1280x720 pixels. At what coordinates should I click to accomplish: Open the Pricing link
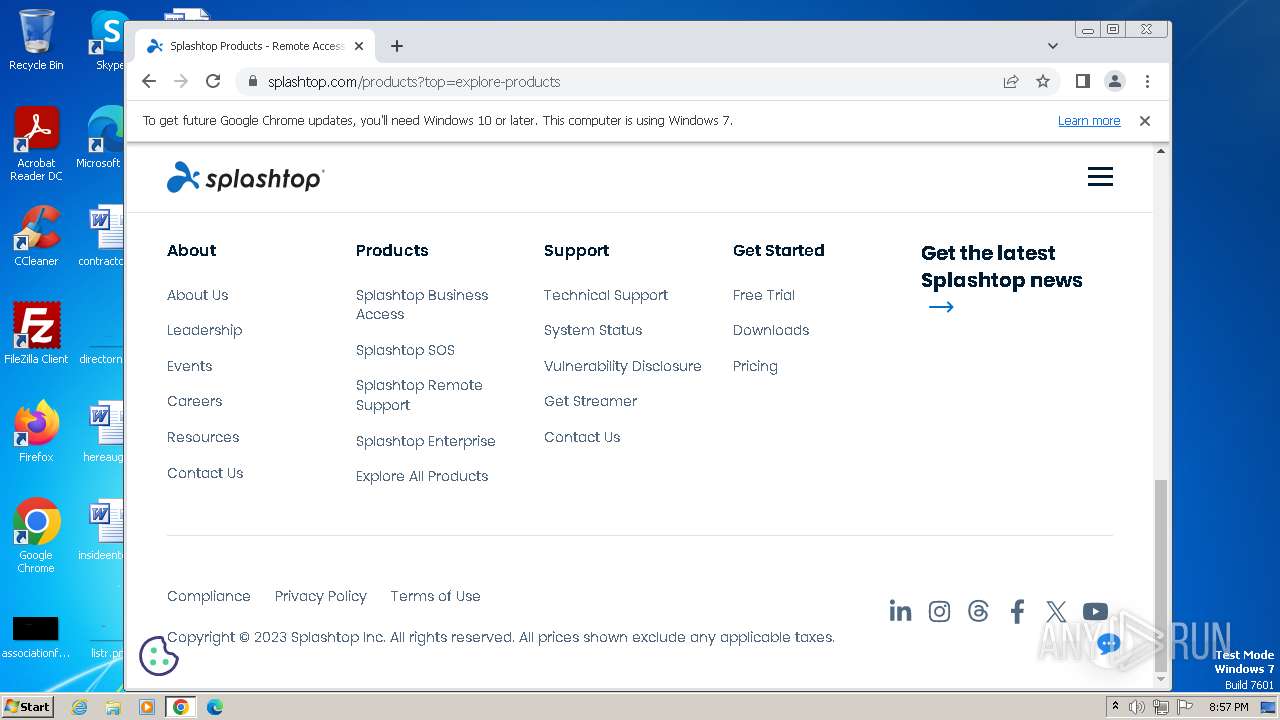pyautogui.click(x=755, y=366)
